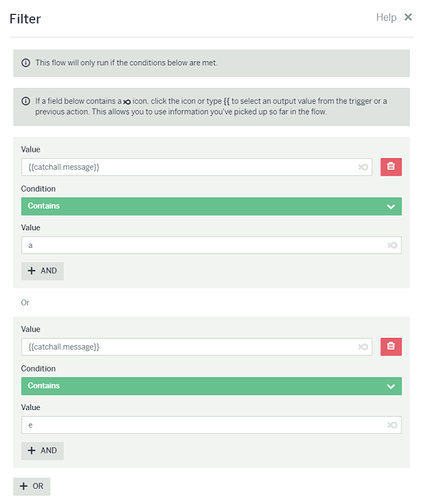The width and height of the screenshot is (421, 500).
Task: Close the Filter panel with the X
Action: tap(408, 17)
